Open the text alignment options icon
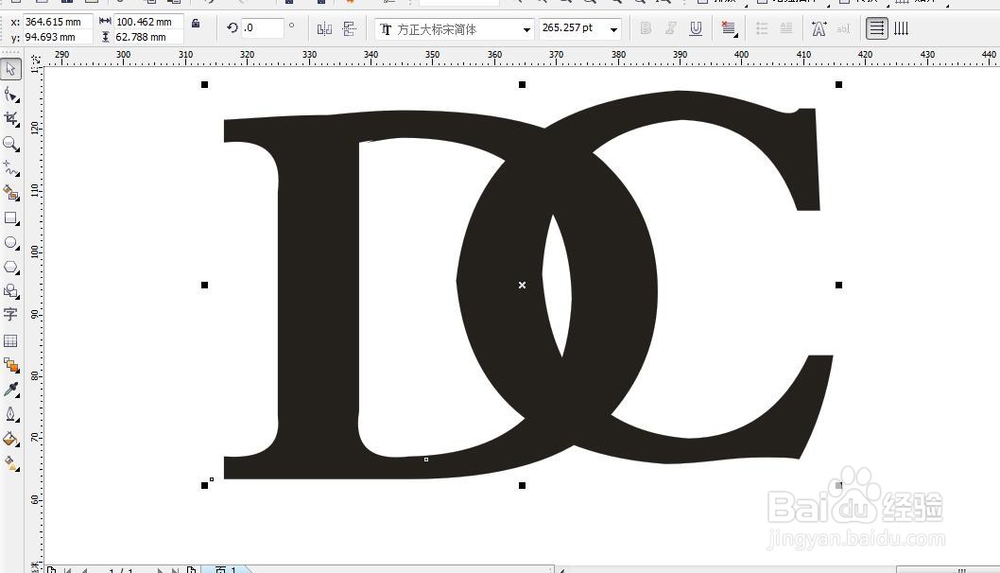 (728, 29)
